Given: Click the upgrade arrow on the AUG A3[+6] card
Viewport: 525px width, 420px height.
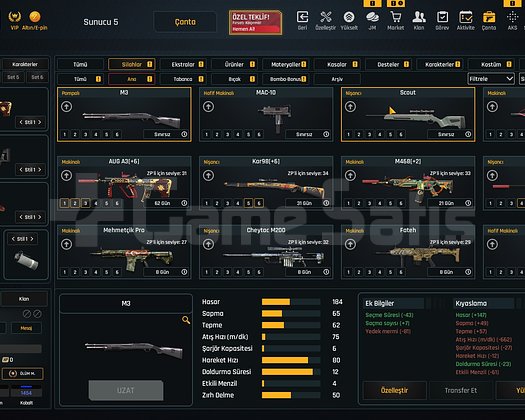Looking at the screenshot, I should point(66,175).
